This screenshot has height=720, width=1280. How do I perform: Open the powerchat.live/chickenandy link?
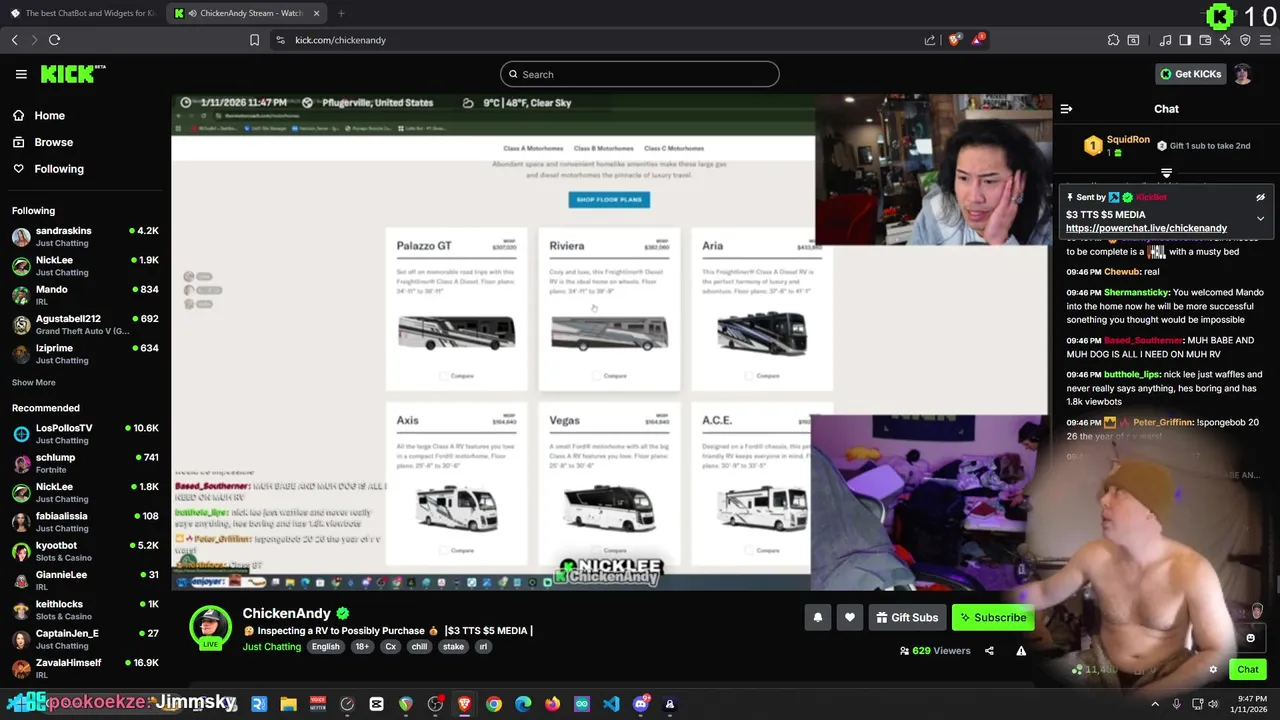(x=1146, y=228)
